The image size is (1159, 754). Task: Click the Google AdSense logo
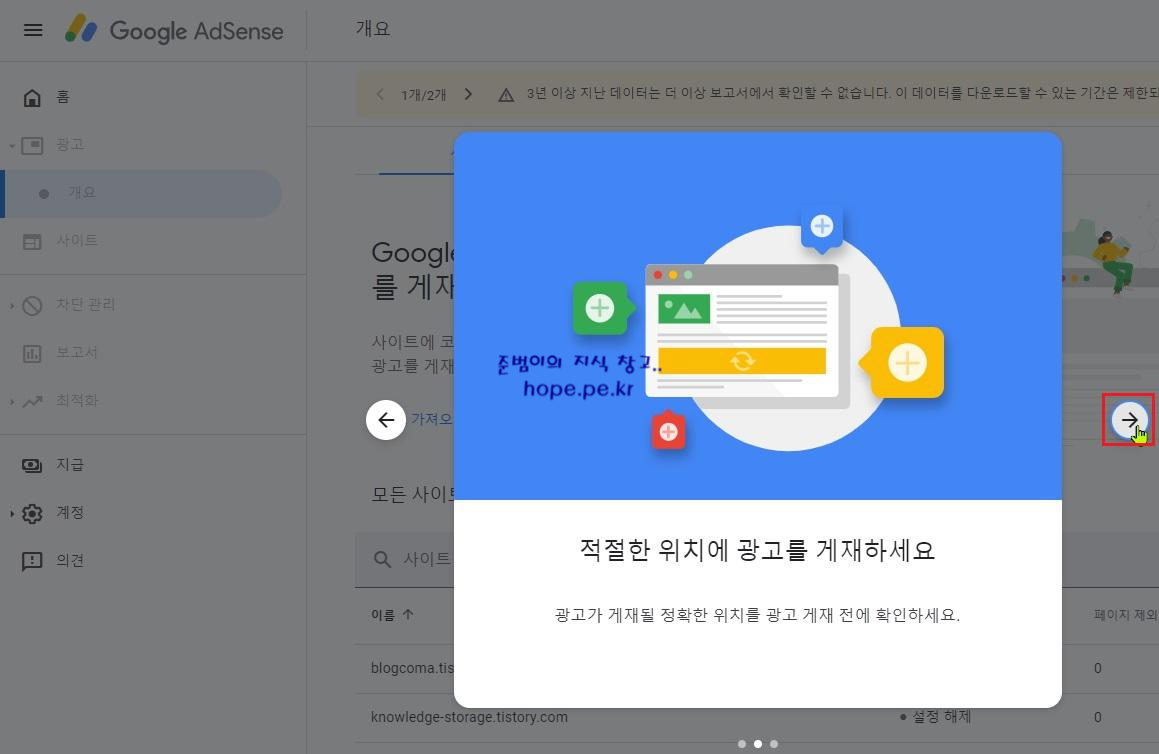pyautogui.click(x=174, y=30)
